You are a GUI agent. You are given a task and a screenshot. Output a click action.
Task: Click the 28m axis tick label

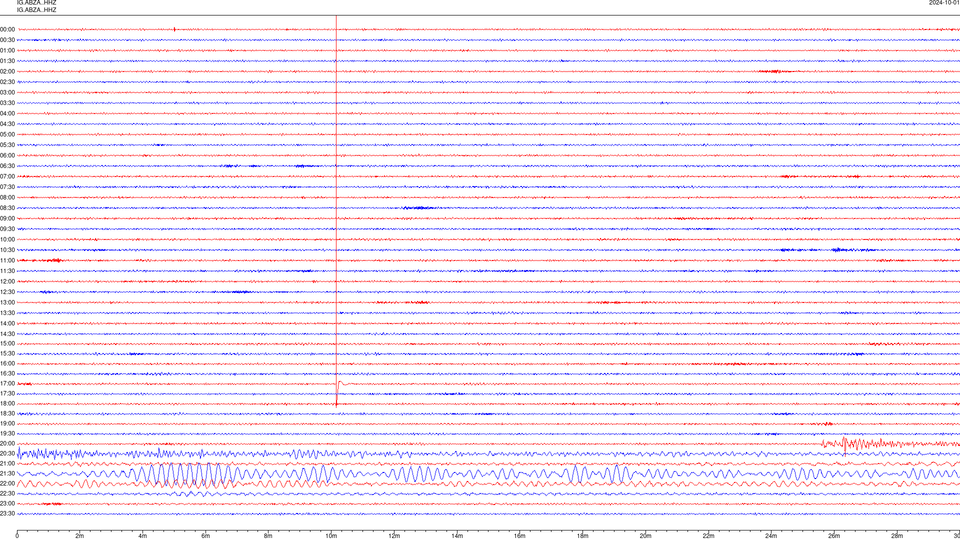pyautogui.click(x=897, y=536)
